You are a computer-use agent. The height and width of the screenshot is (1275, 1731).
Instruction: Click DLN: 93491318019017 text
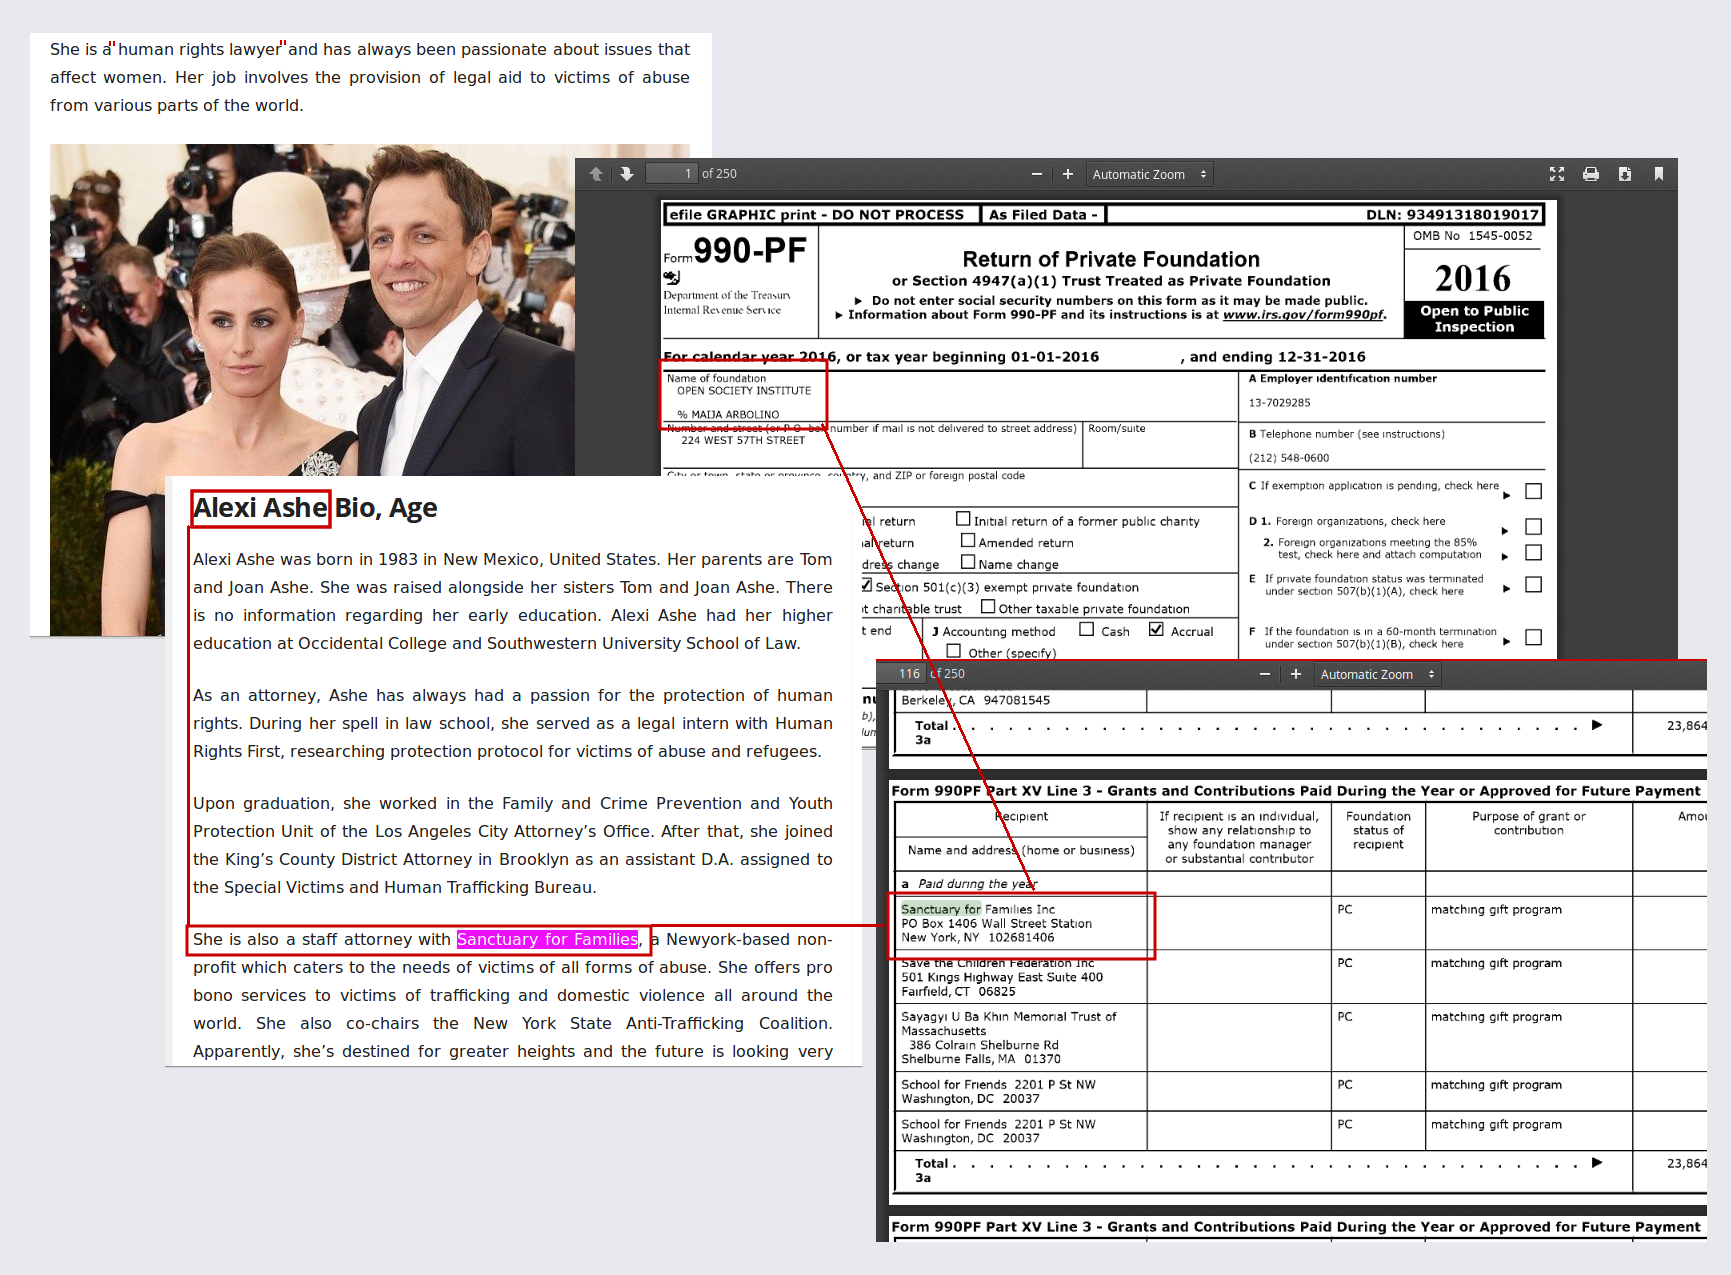1452,215
